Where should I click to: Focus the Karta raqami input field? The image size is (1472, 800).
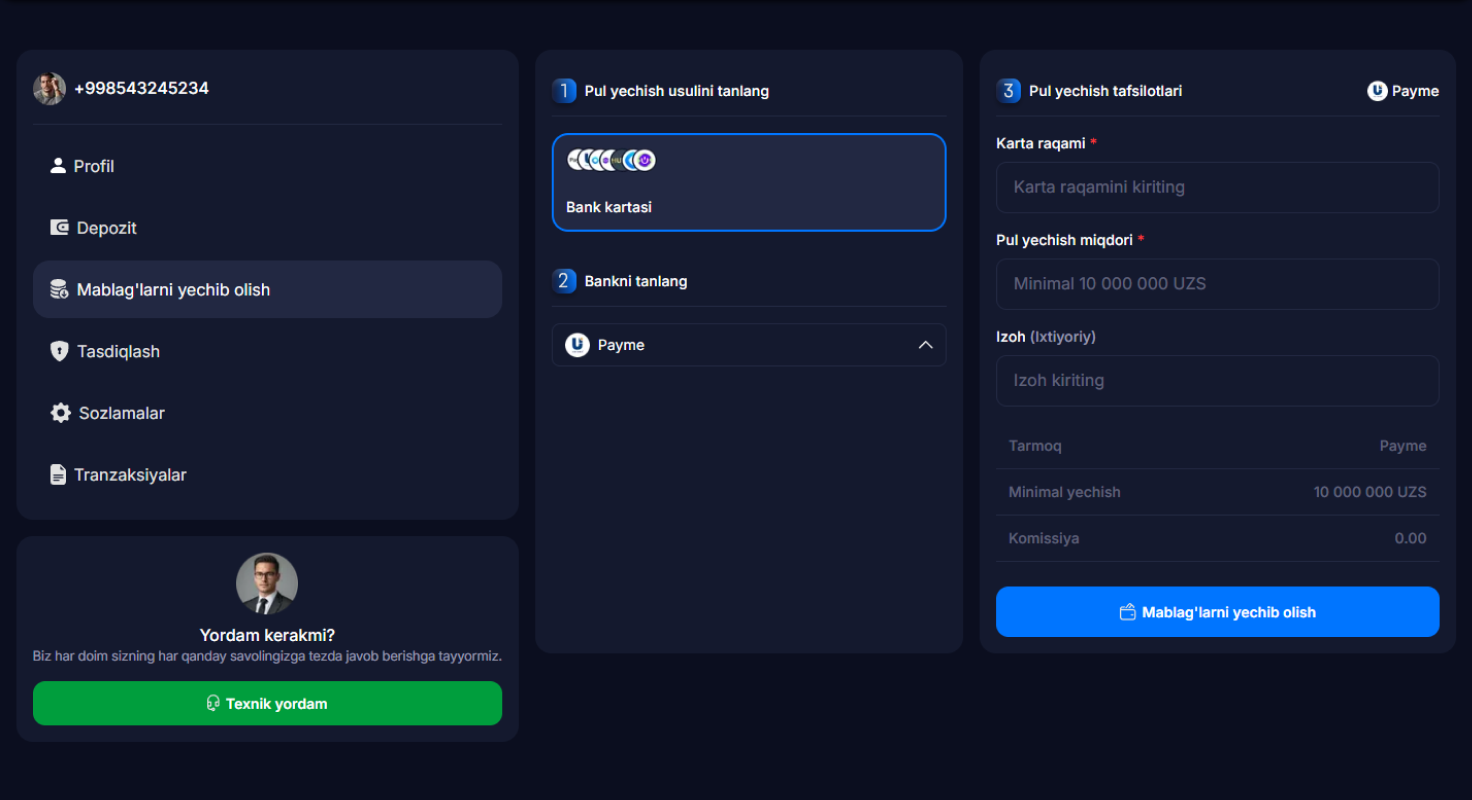pos(1217,187)
